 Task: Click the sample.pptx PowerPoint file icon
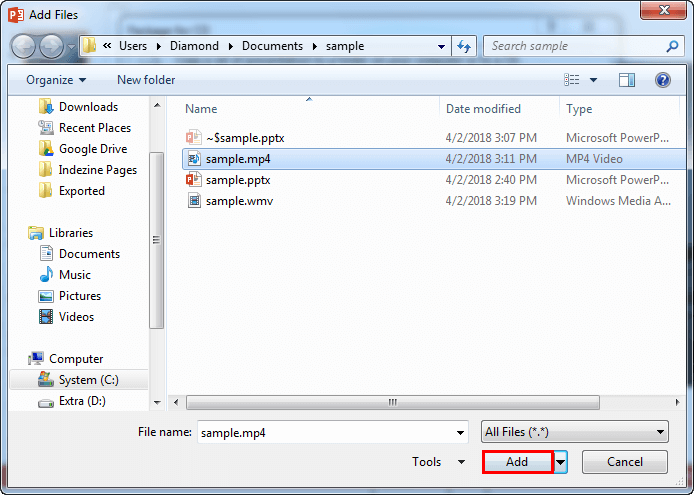pyautogui.click(x=194, y=180)
